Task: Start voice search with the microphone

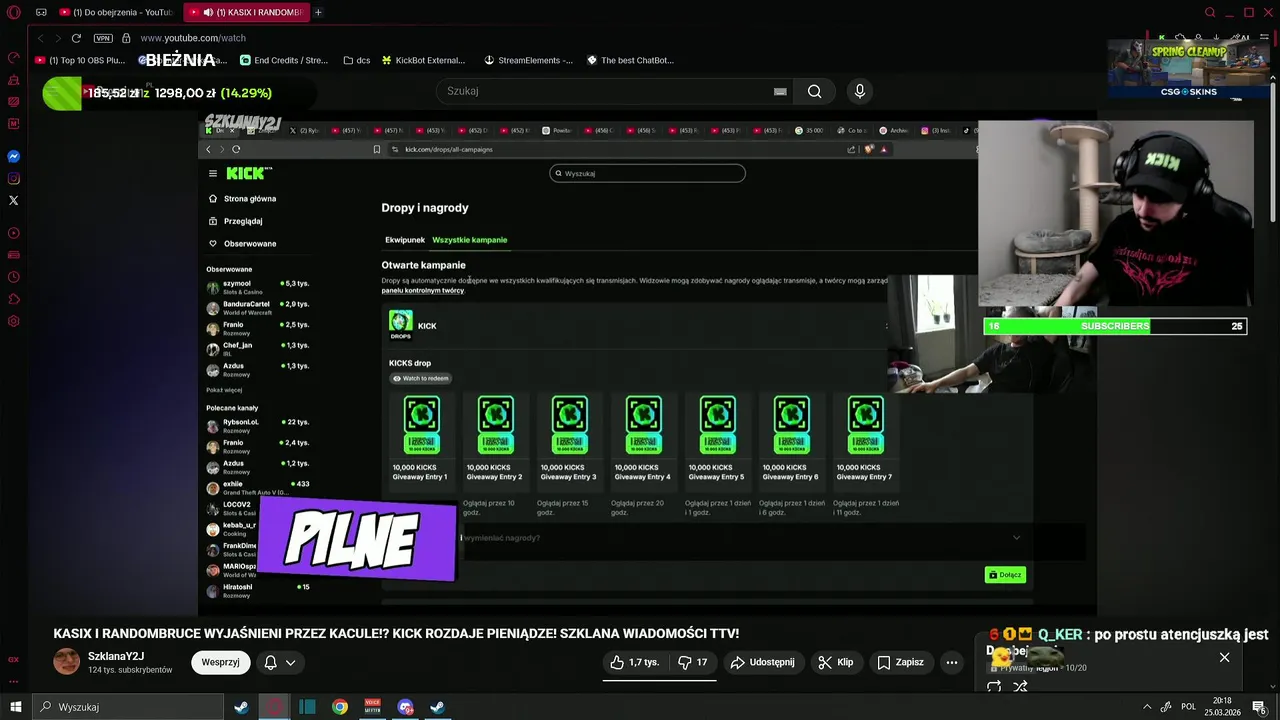Action: point(859,91)
